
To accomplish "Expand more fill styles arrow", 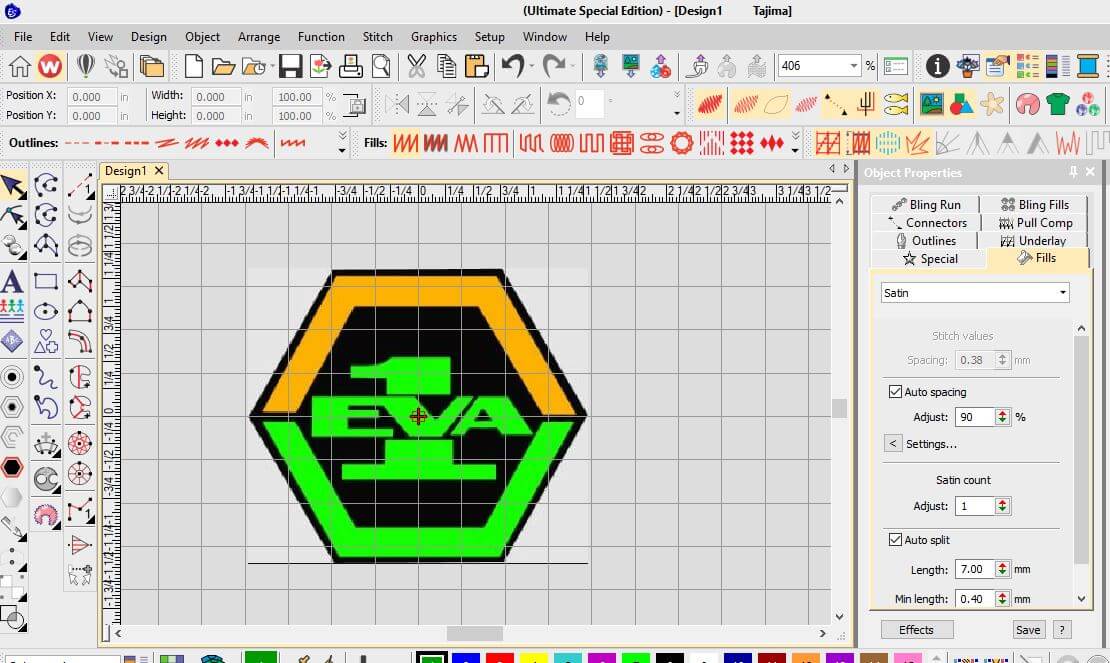I will (796, 142).
